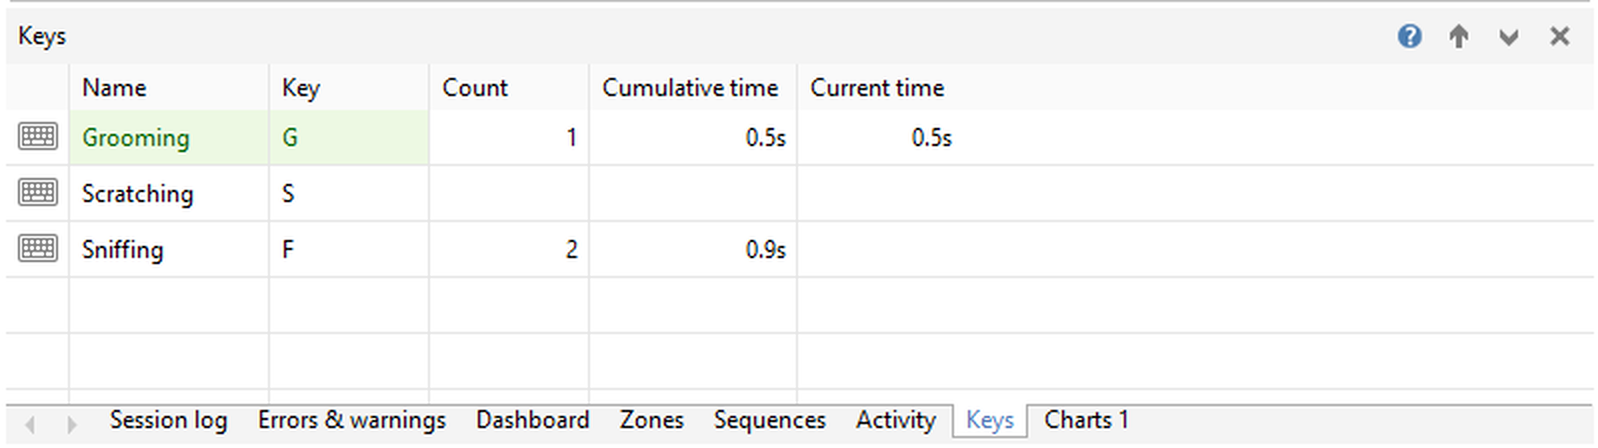Open the Zones tab
1598x448 pixels.
coord(651,421)
